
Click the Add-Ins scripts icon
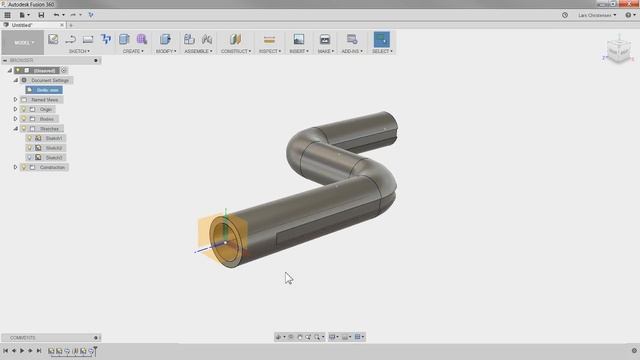352,39
